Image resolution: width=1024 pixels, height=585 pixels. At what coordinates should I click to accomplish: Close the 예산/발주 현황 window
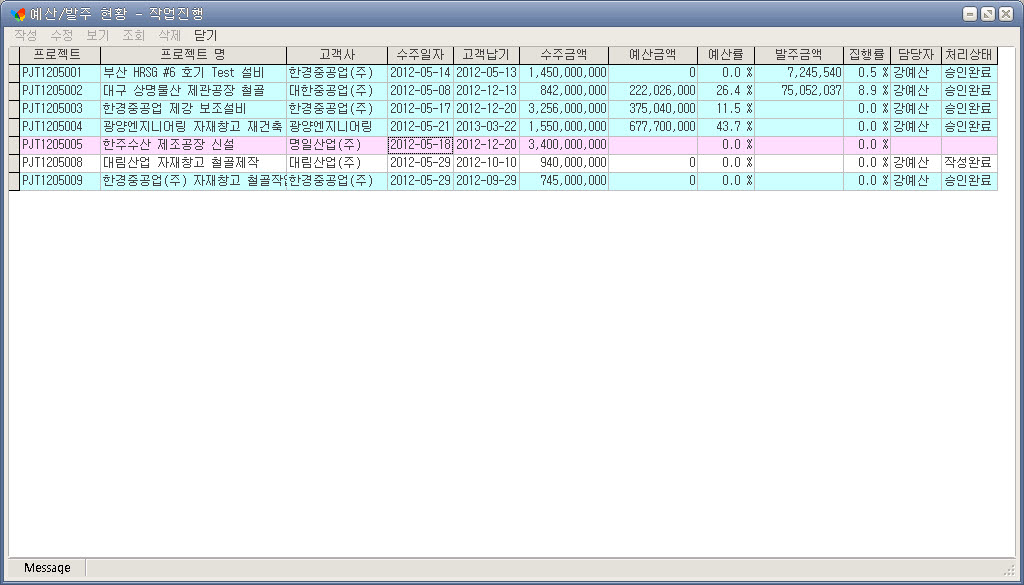(x=1005, y=14)
